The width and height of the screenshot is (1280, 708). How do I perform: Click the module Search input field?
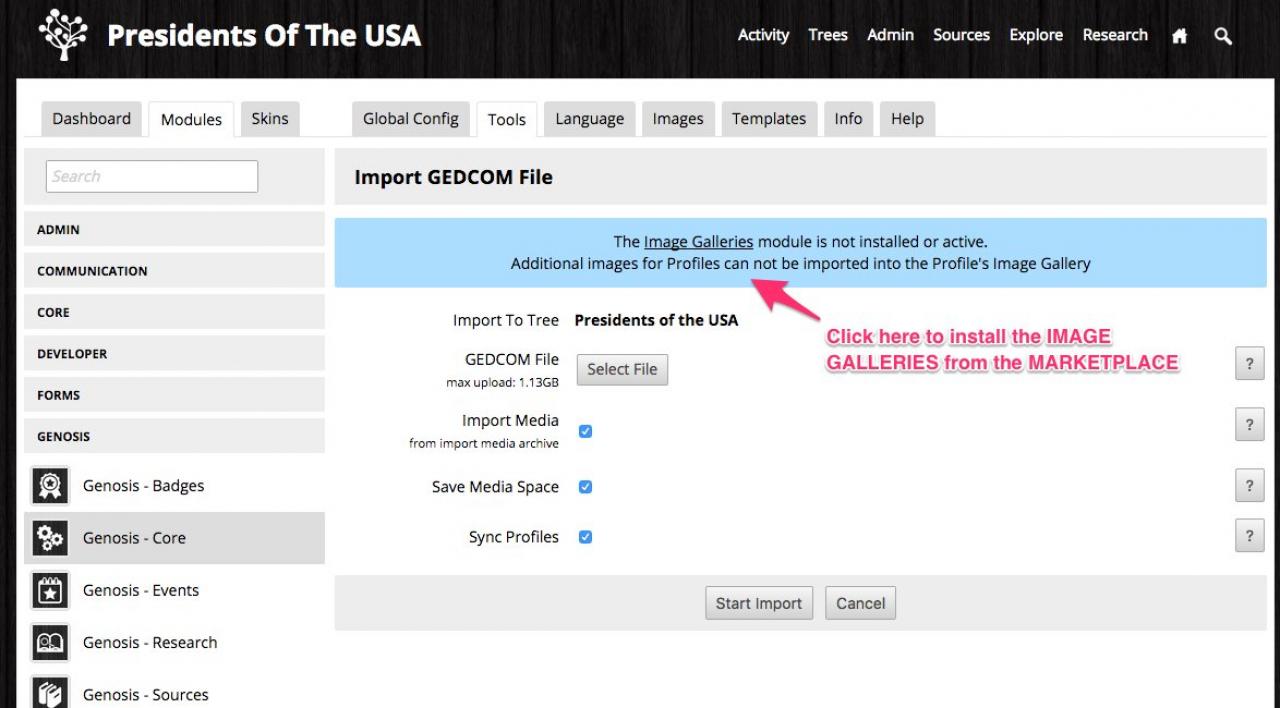152,176
